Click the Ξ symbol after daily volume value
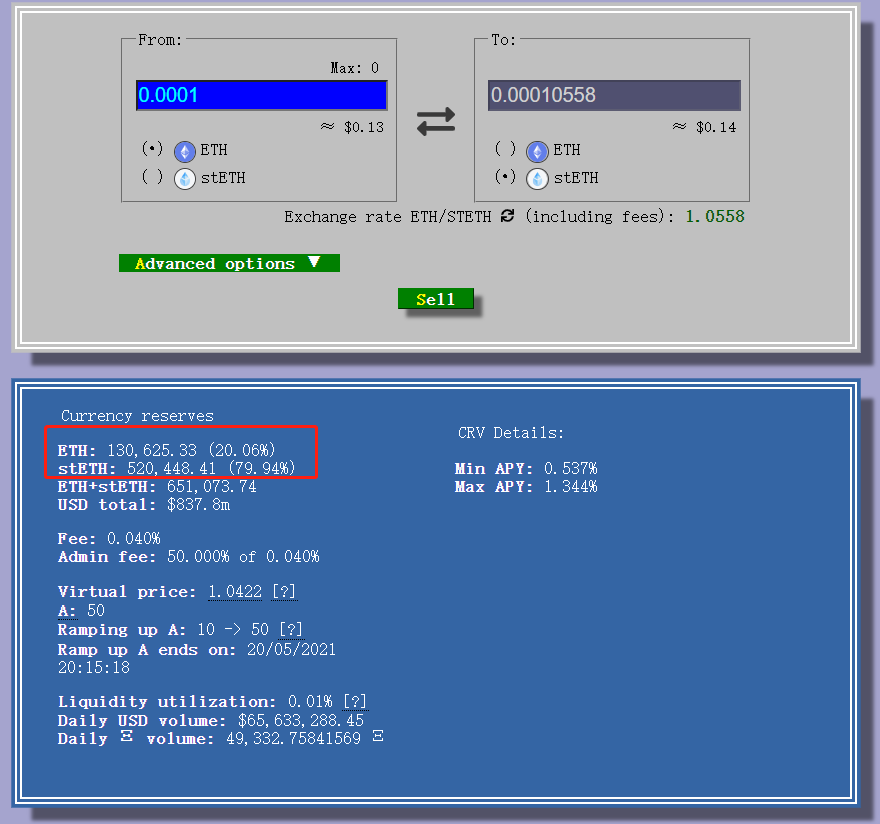 [378, 736]
